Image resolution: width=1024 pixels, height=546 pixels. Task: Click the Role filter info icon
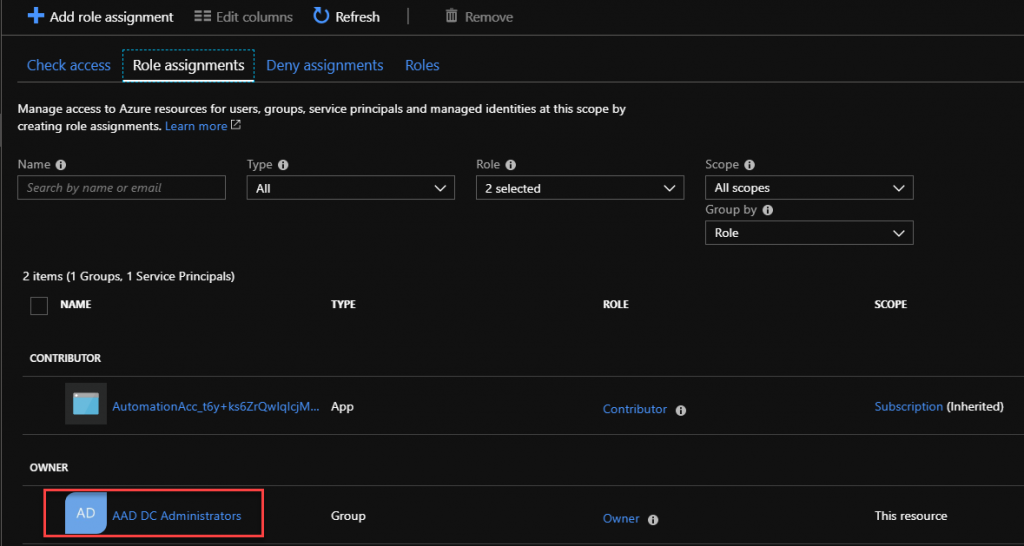point(511,165)
